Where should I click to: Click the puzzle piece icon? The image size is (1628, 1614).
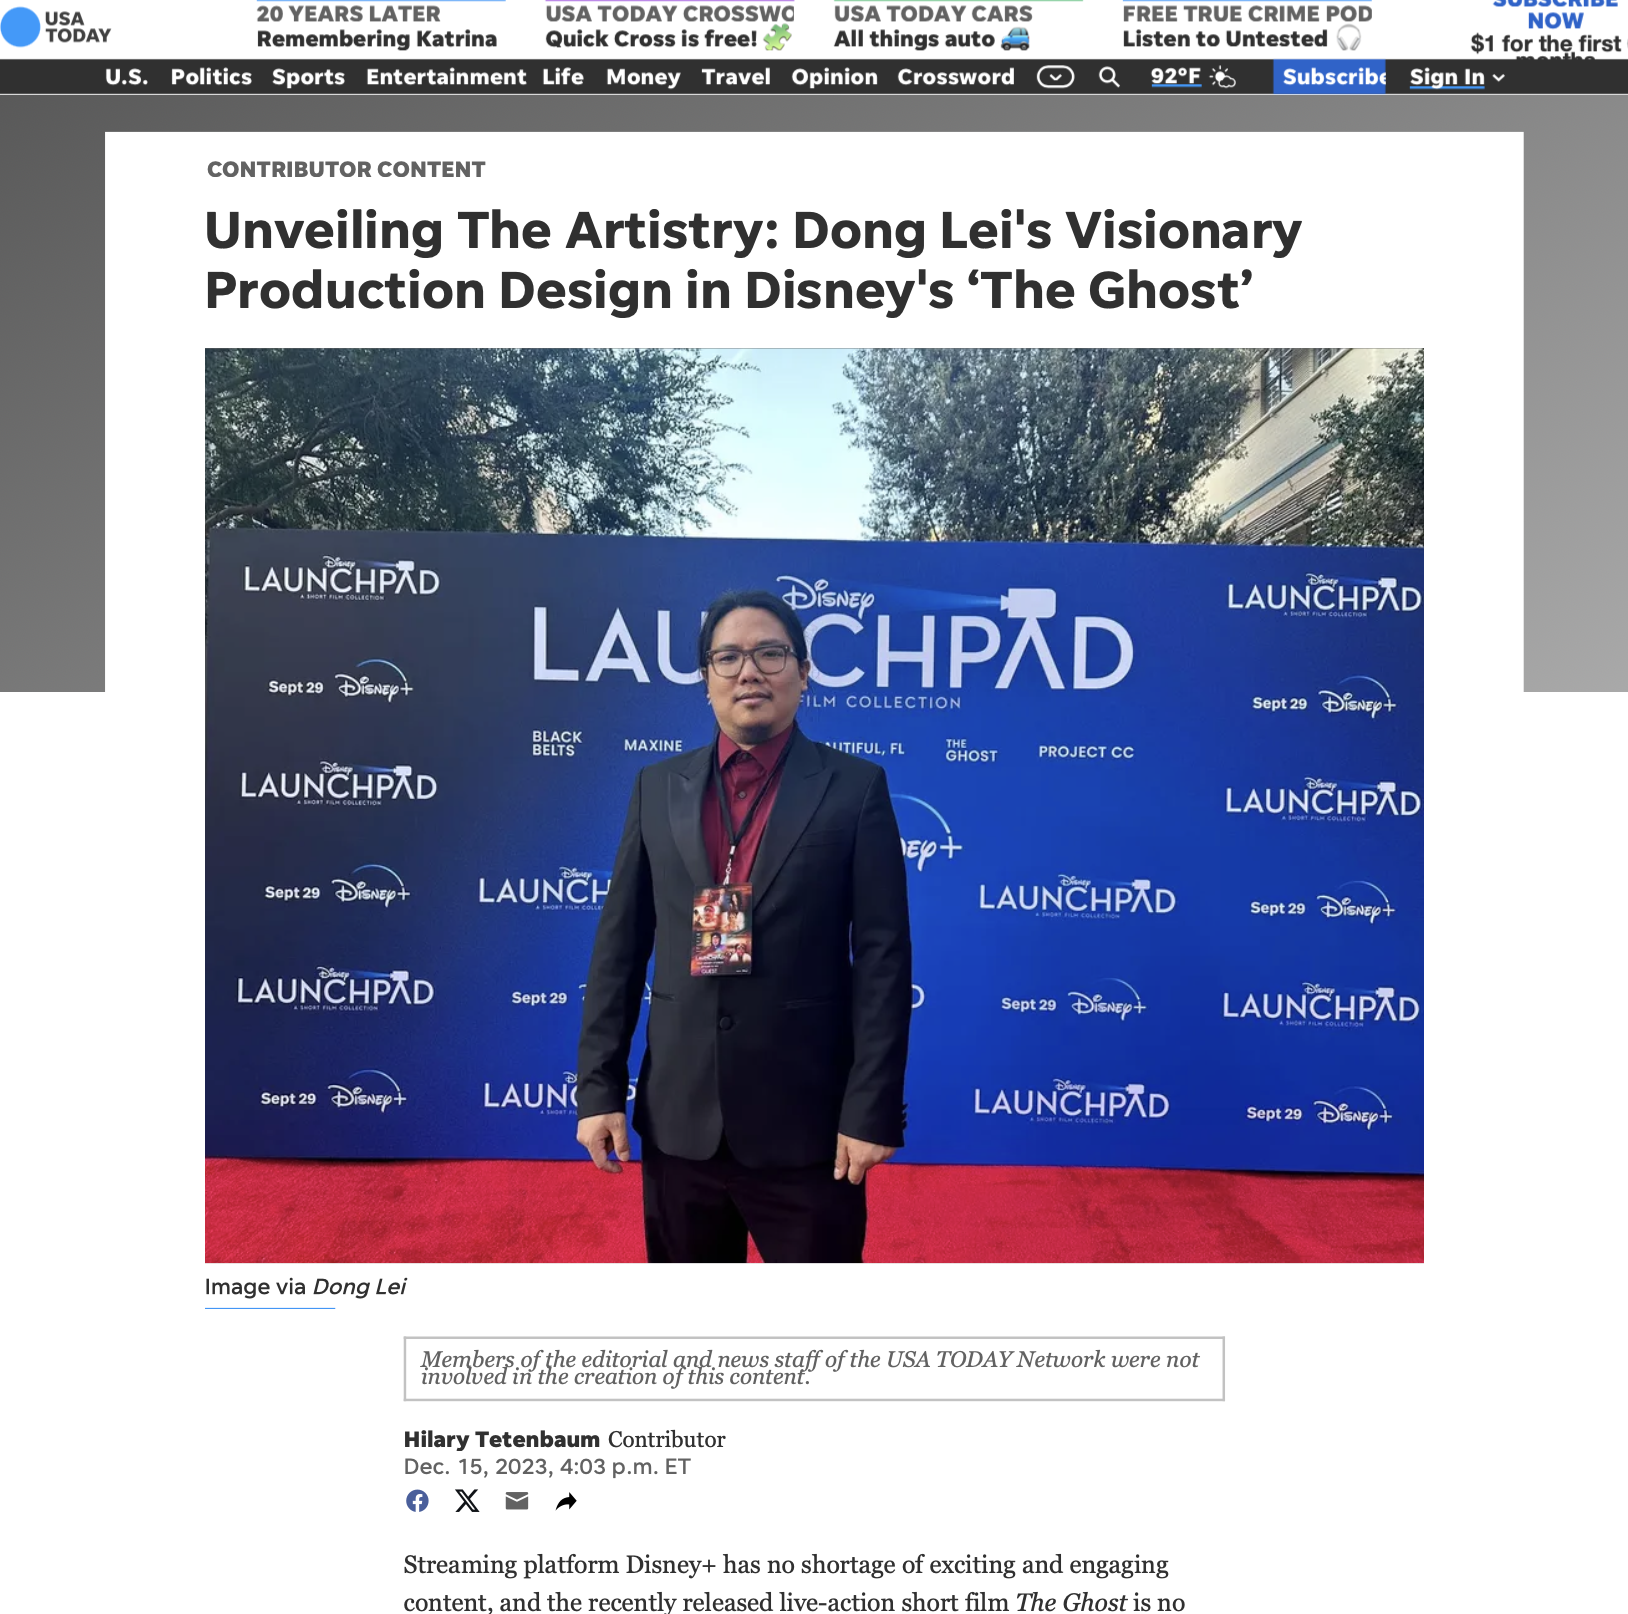pyautogui.click(x=777, y=38)
